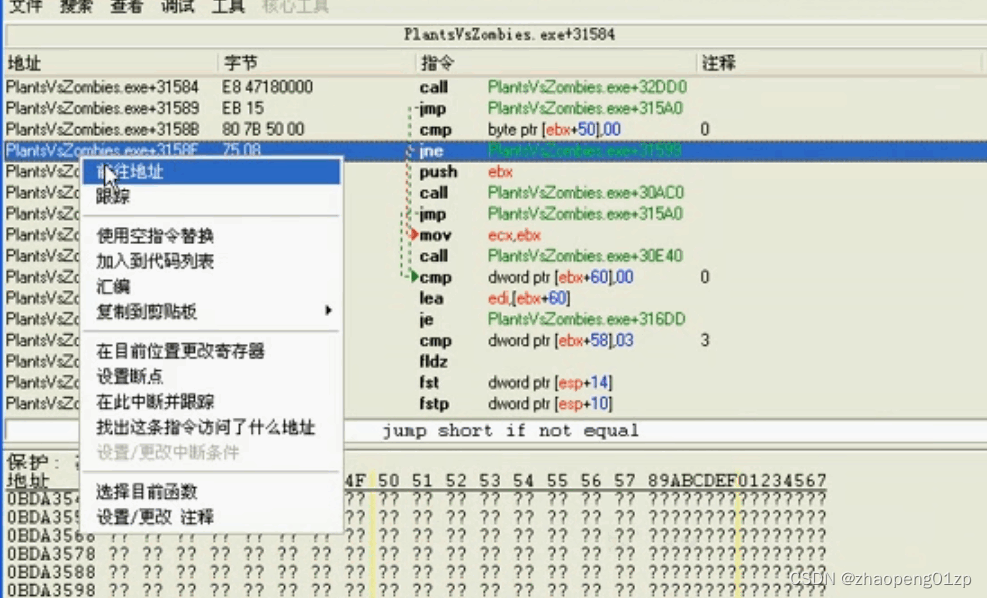Screen dimensions: 987x598
Task: Choose 前往地址 in the context menu
Action: (211, 172)
